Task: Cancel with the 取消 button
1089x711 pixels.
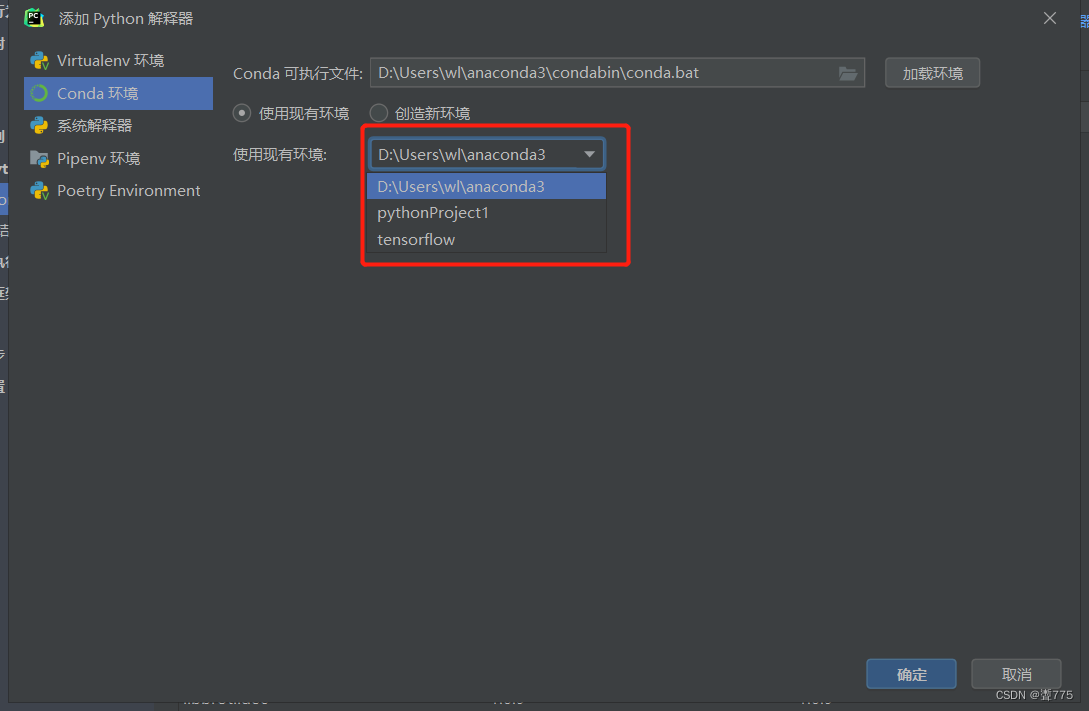Action: pos(1016,674)
